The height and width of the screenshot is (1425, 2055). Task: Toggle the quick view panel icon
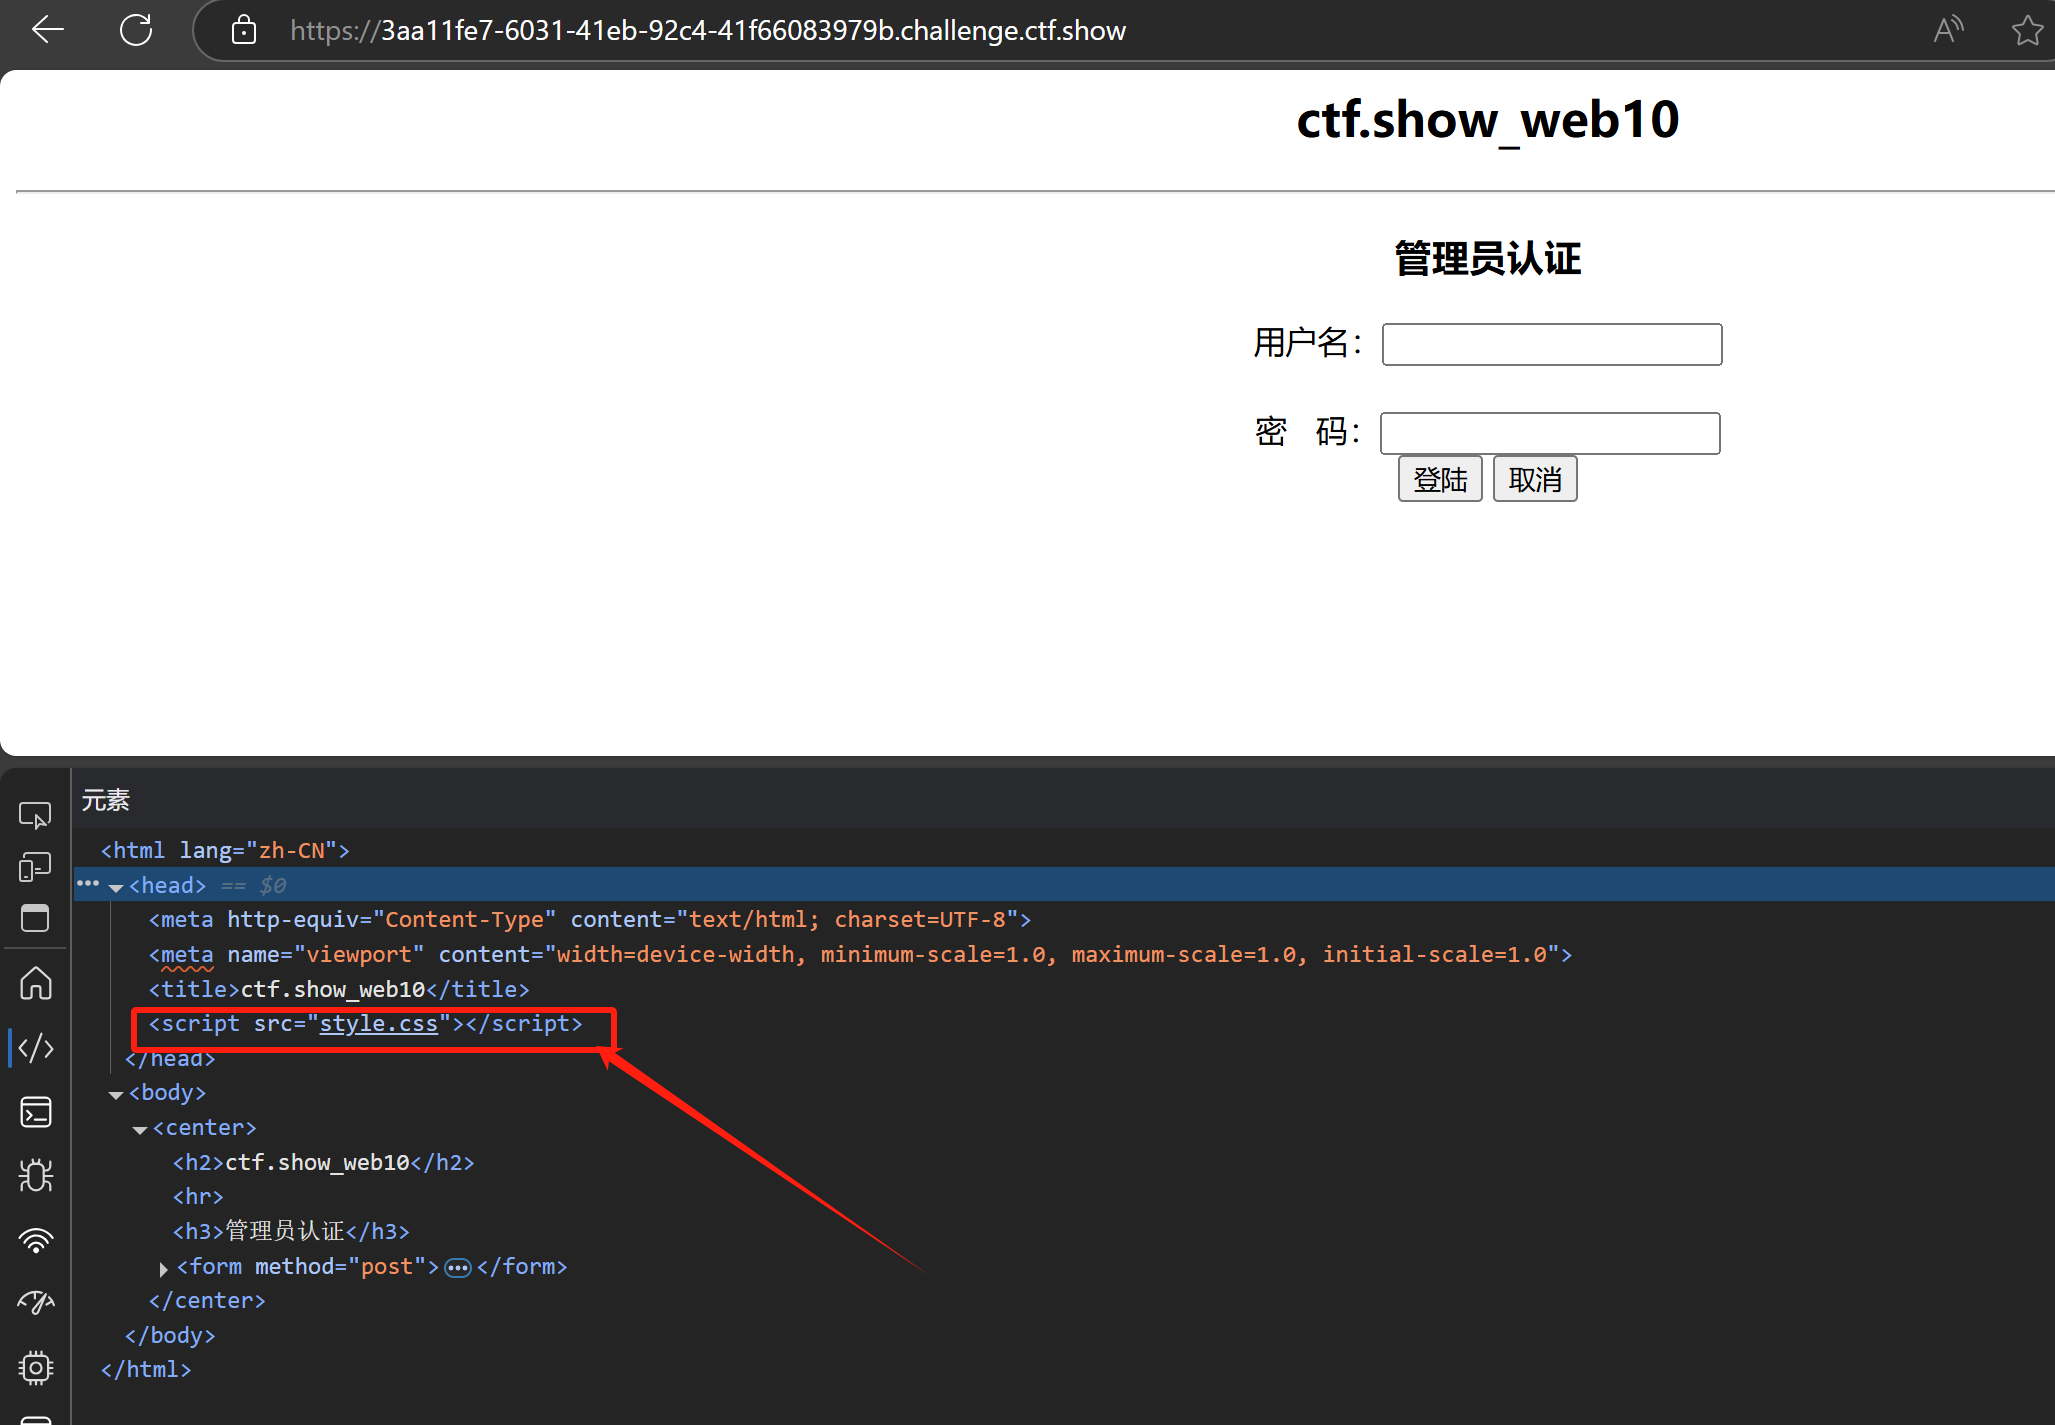point(35,918)
